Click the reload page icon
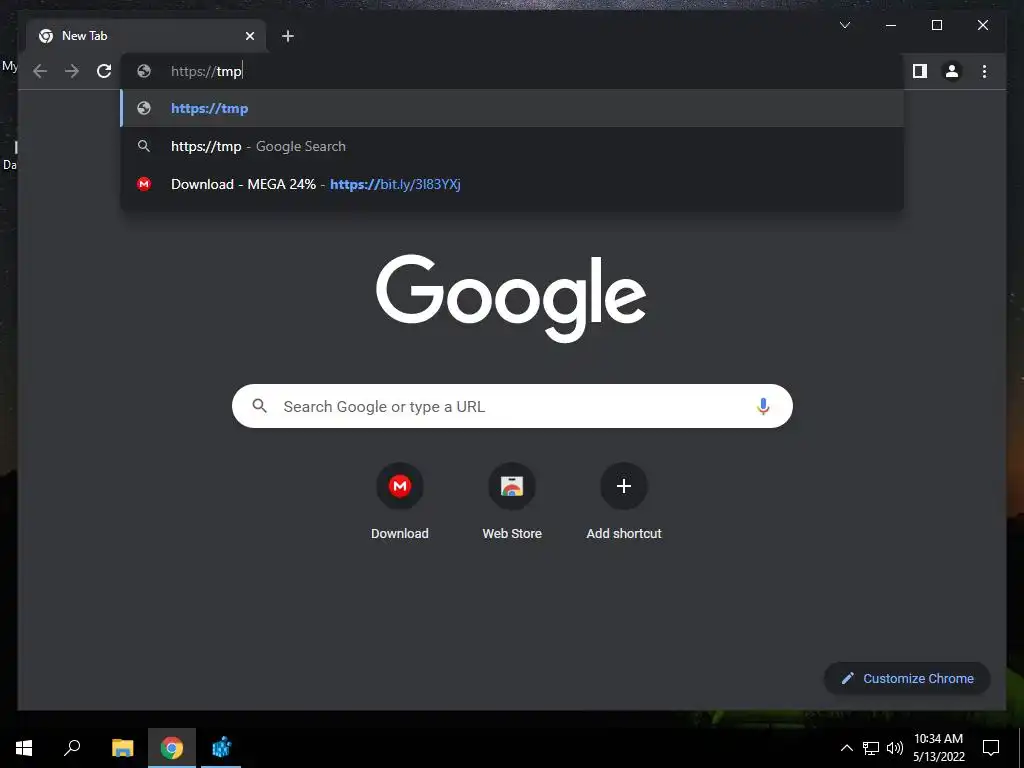1024x768 pixels. (x=104, y=71)
